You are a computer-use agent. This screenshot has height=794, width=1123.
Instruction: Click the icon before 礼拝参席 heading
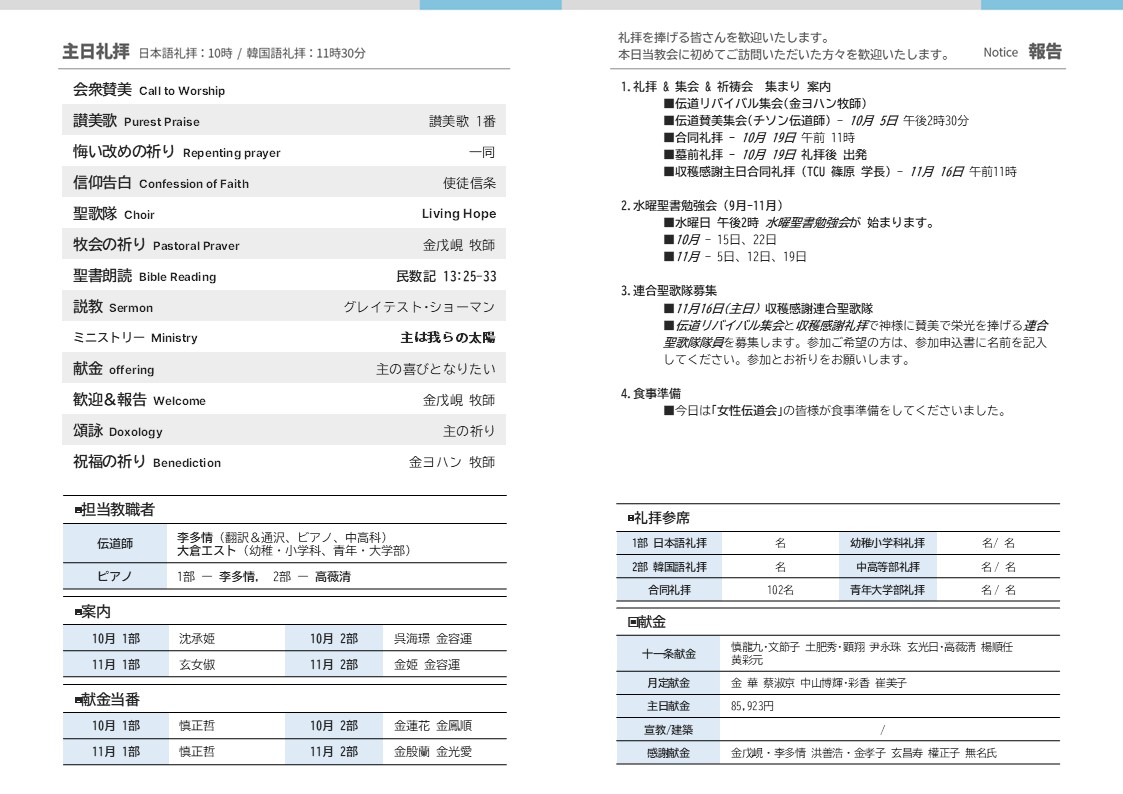(x=631, y=518)
